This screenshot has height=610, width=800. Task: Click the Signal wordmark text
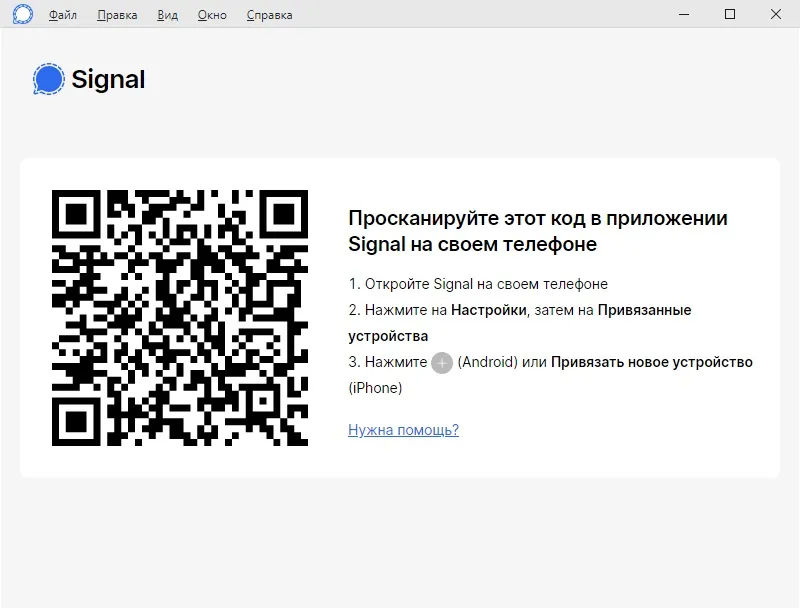[108, 80]
